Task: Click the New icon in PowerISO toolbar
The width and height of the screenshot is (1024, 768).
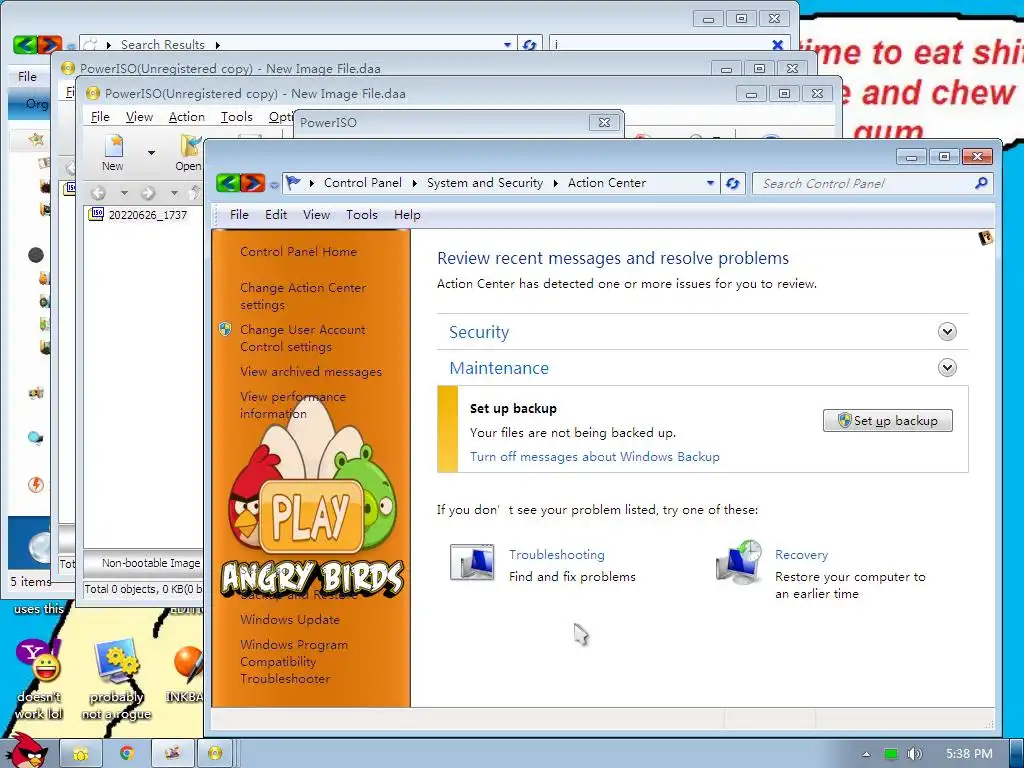Action: (x=113, y=152)
